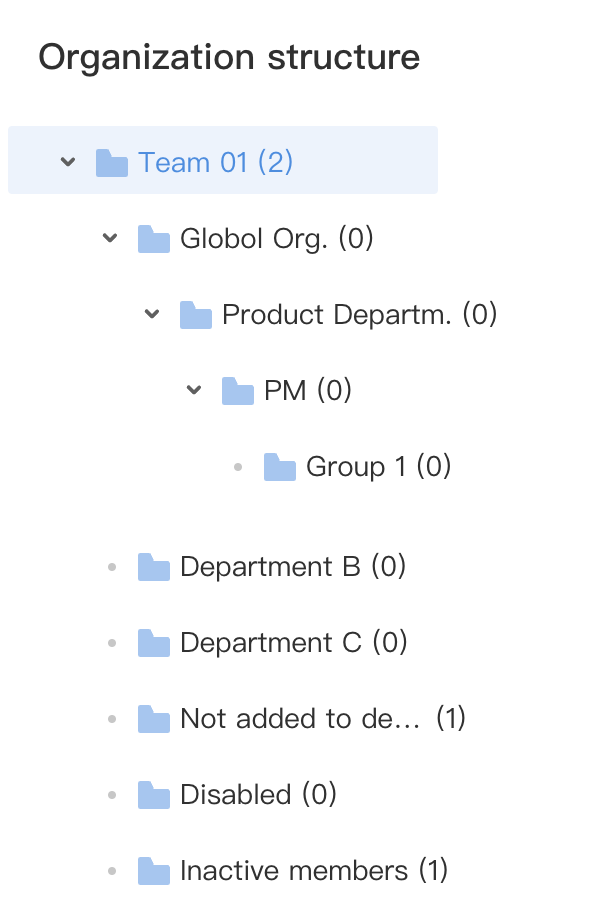Click the Group 1 folder icon

pos(280,467)
